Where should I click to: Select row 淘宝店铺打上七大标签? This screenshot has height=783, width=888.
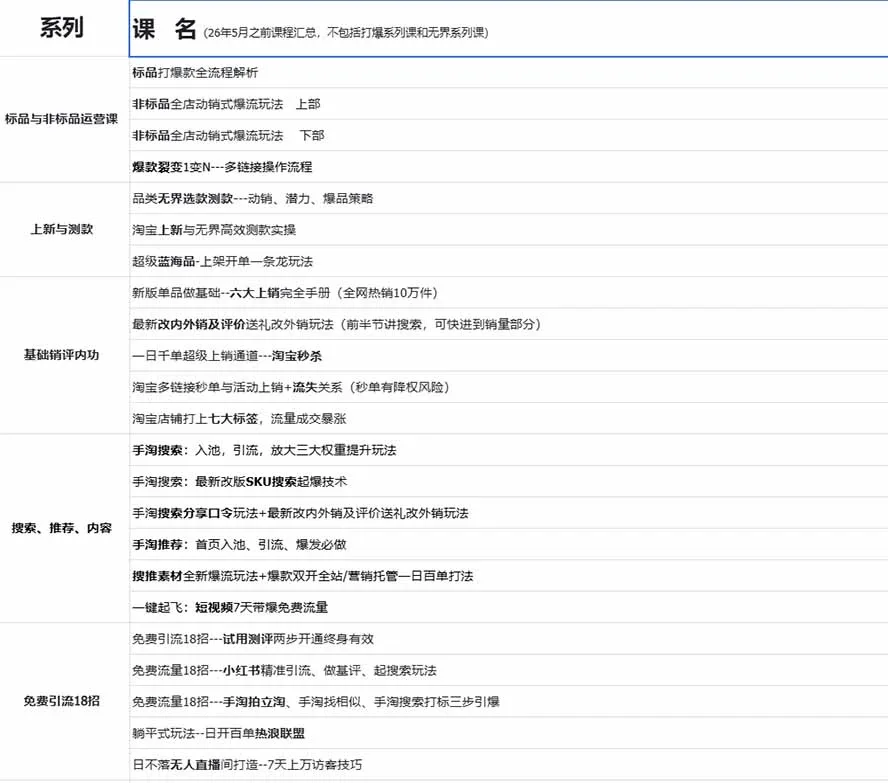509,418
